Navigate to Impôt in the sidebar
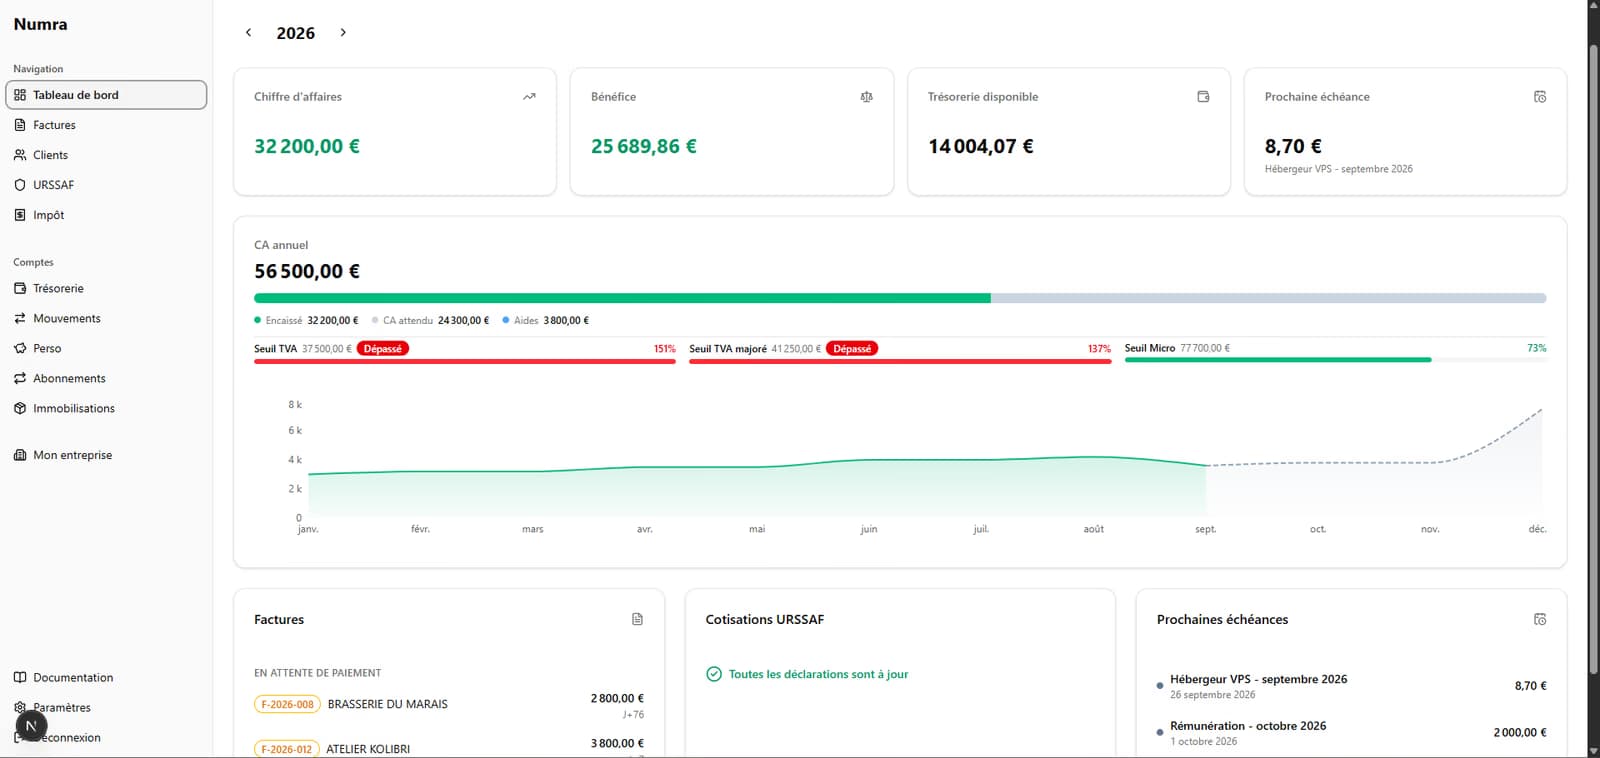The height and width of the screenshot is (758, 1600). coord(106,215)
